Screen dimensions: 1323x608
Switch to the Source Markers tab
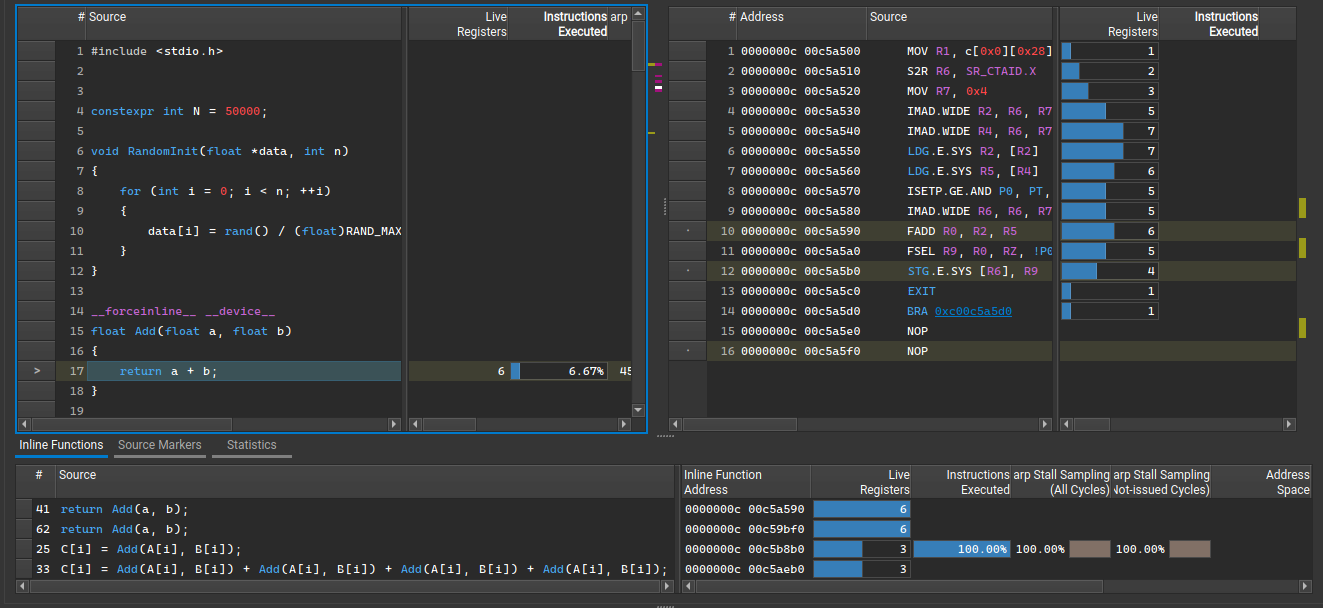pos(160,445)
